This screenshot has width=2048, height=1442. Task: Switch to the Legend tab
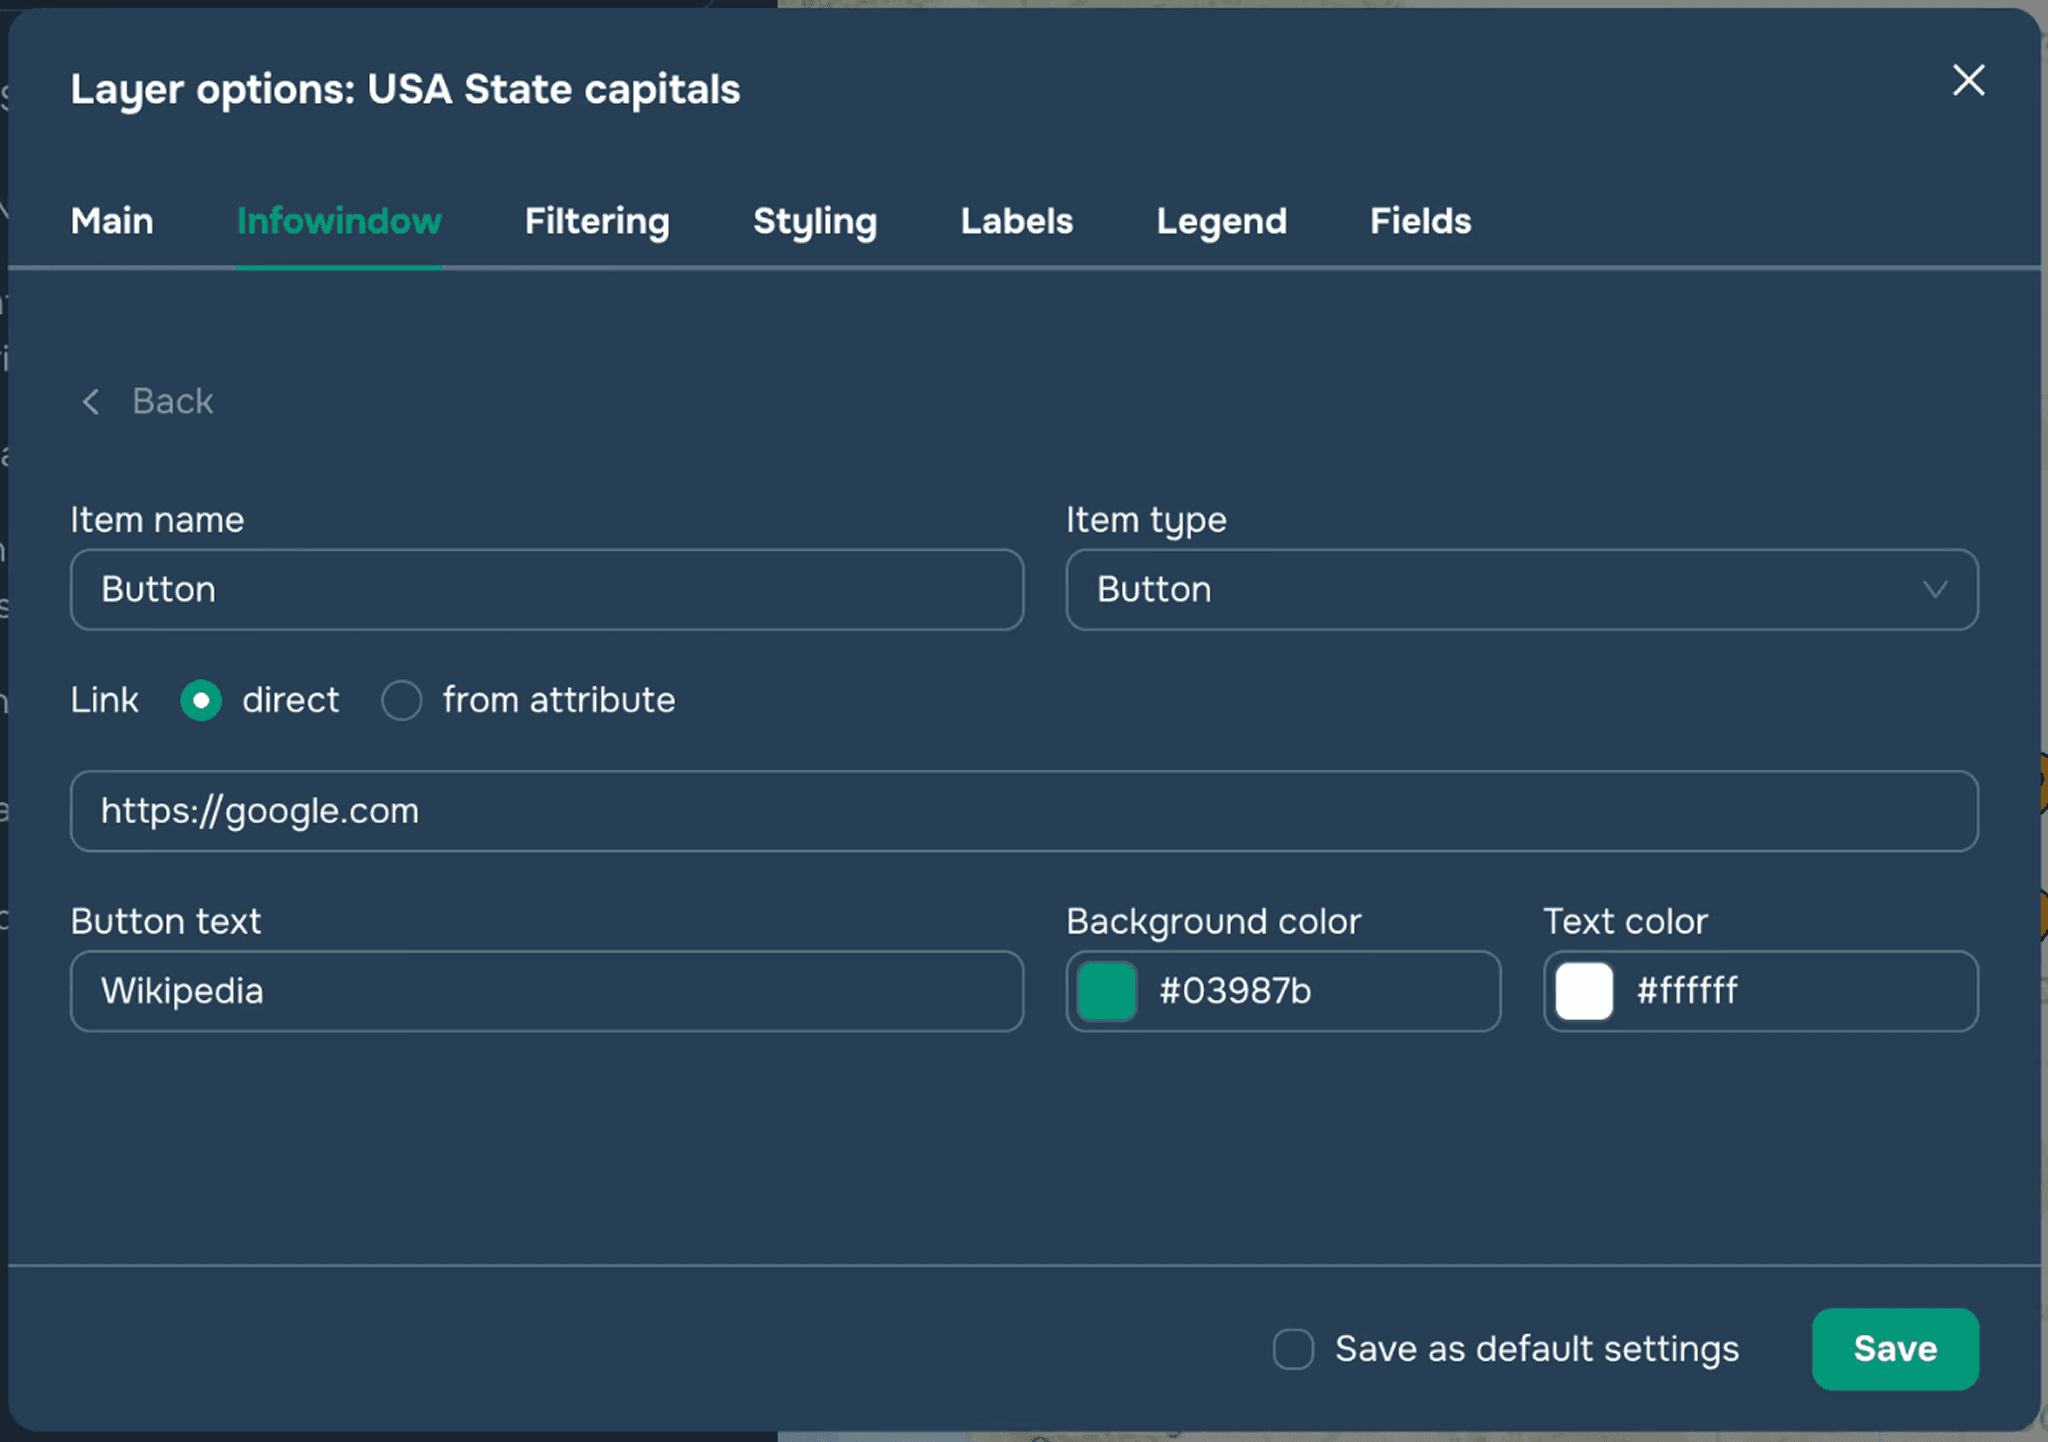(x=1221, y=221)
